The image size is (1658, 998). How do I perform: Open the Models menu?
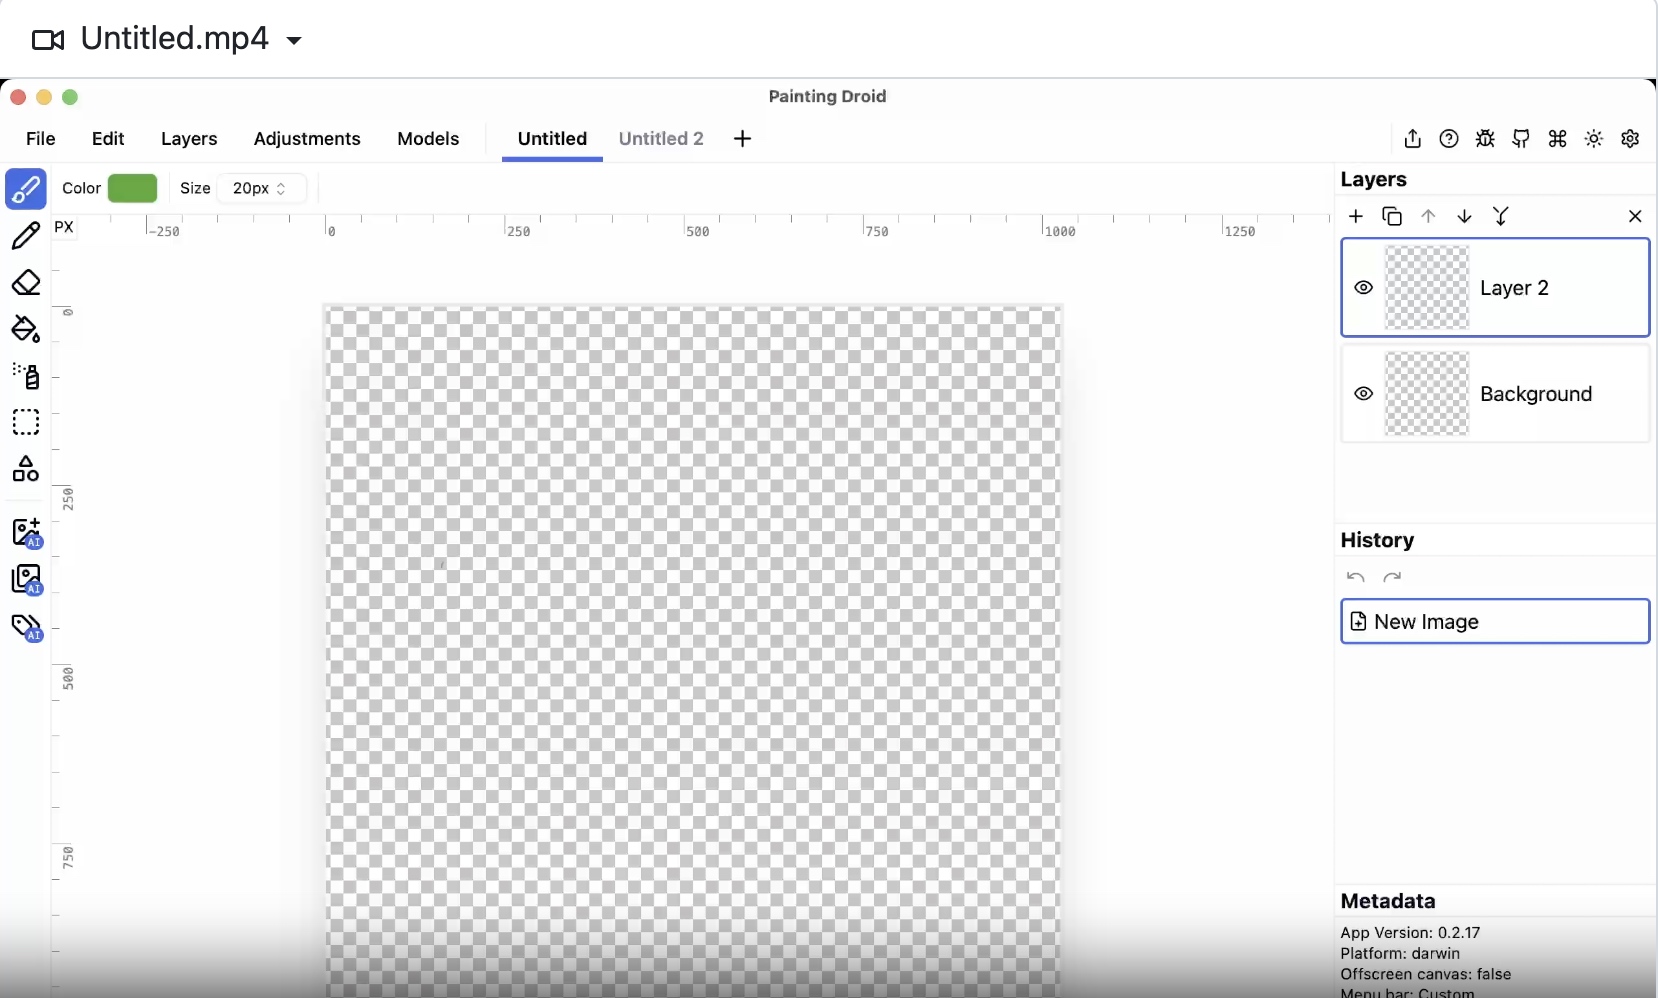(428, 139)
